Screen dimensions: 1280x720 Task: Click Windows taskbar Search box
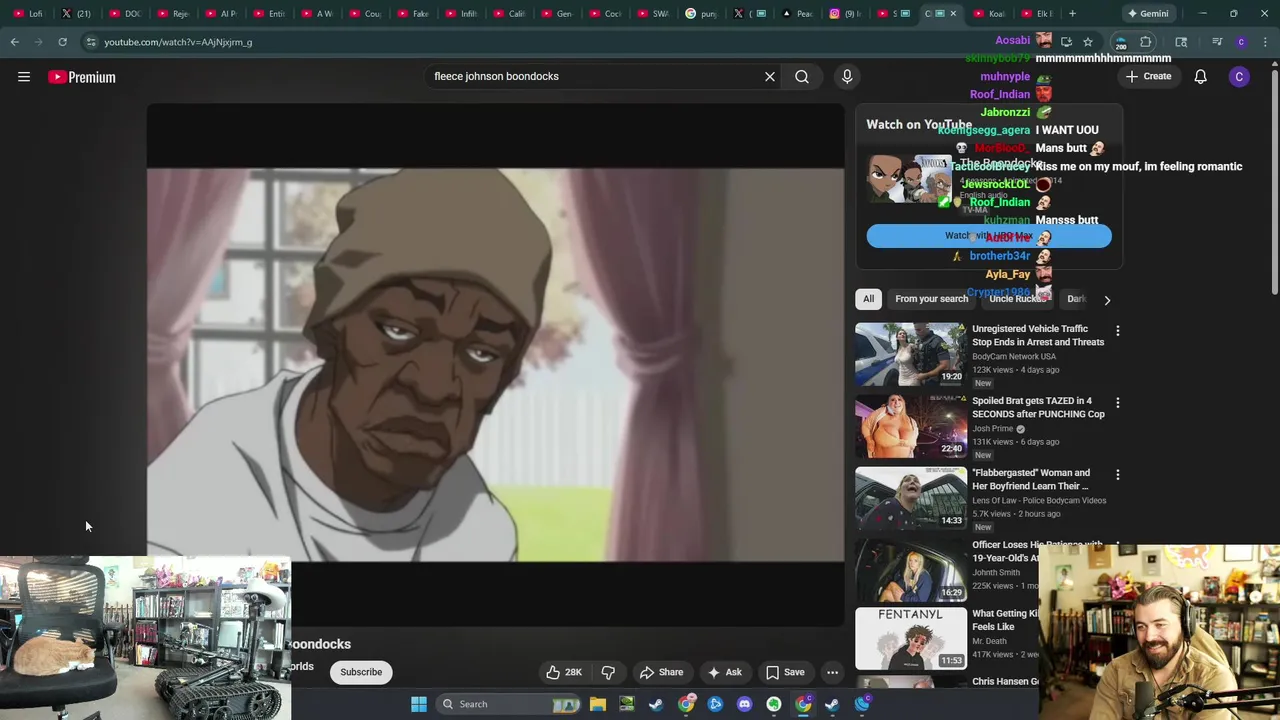508,704
